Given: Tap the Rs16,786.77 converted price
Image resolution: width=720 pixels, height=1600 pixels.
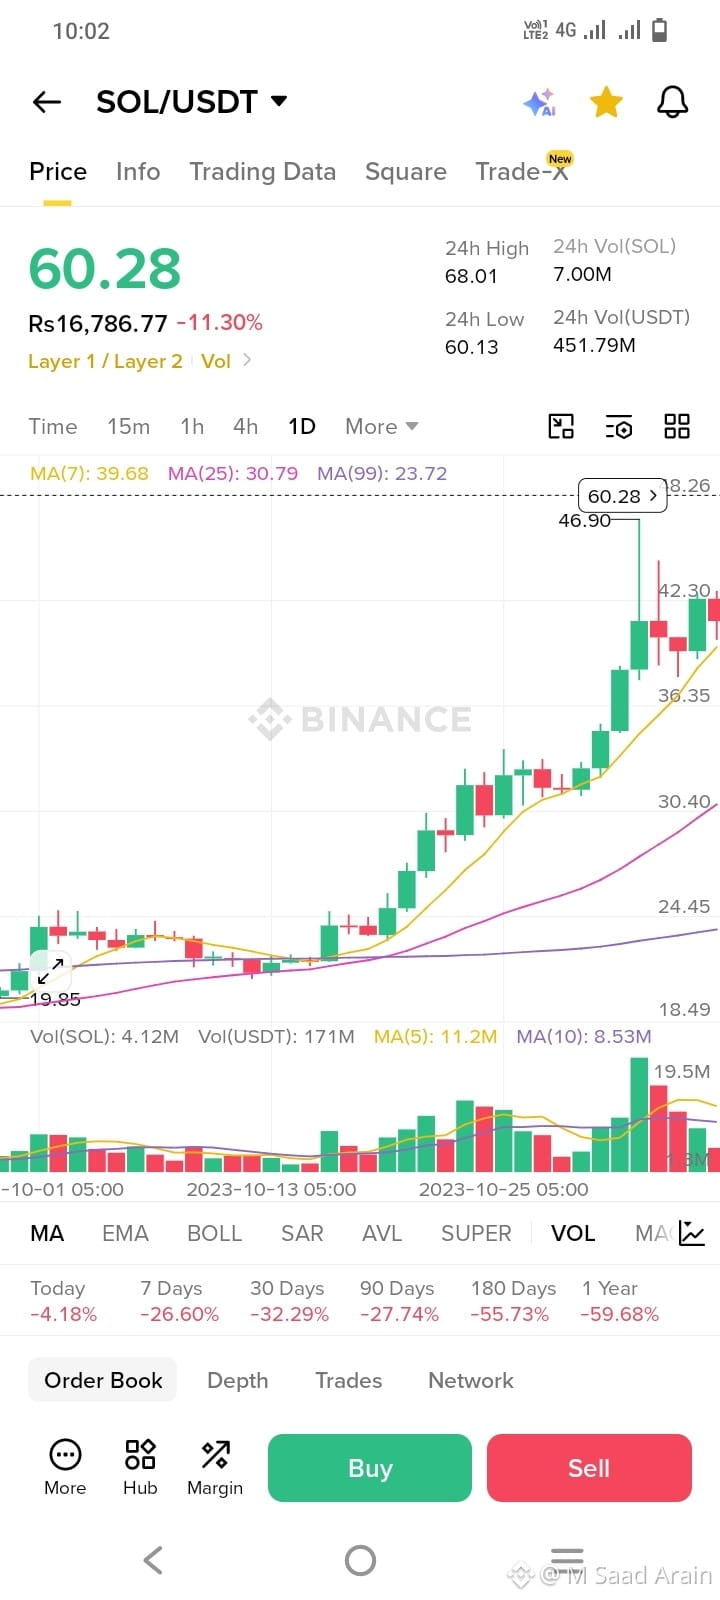Looking at the screenshot, I should pyautogui.click(x=98, y=323).
